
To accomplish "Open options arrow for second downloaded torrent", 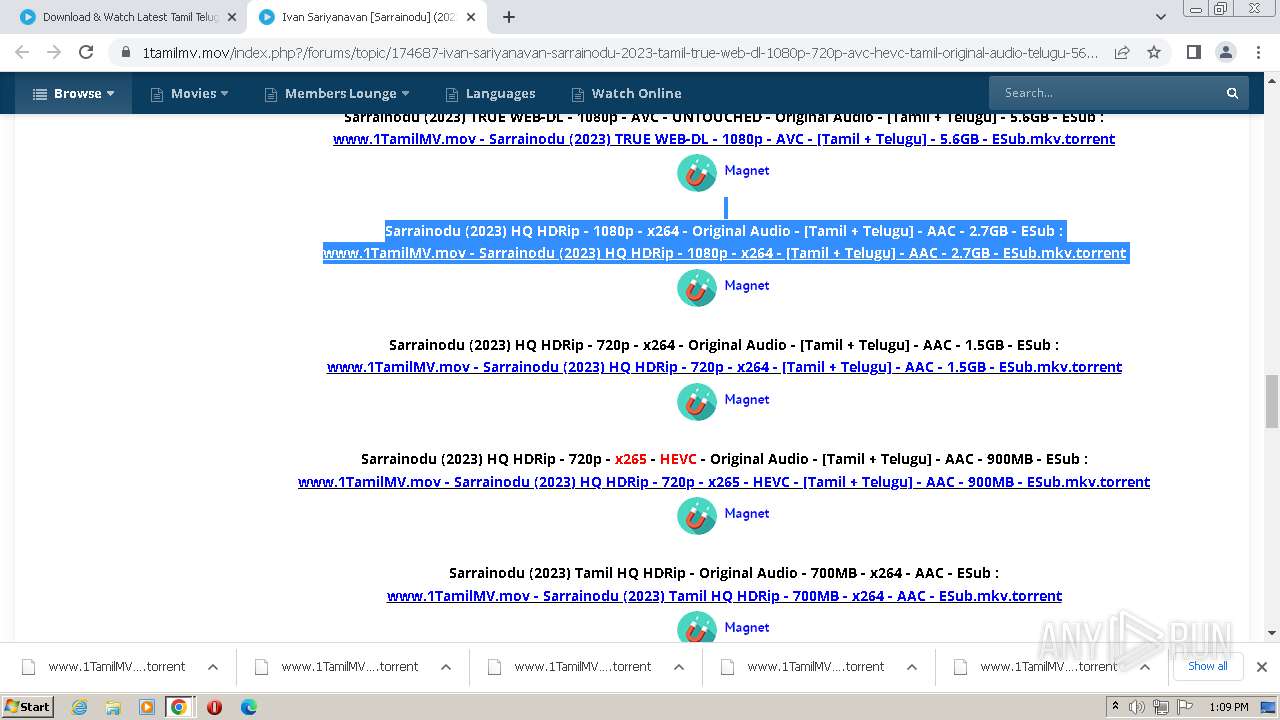I will tap(446, 666).
